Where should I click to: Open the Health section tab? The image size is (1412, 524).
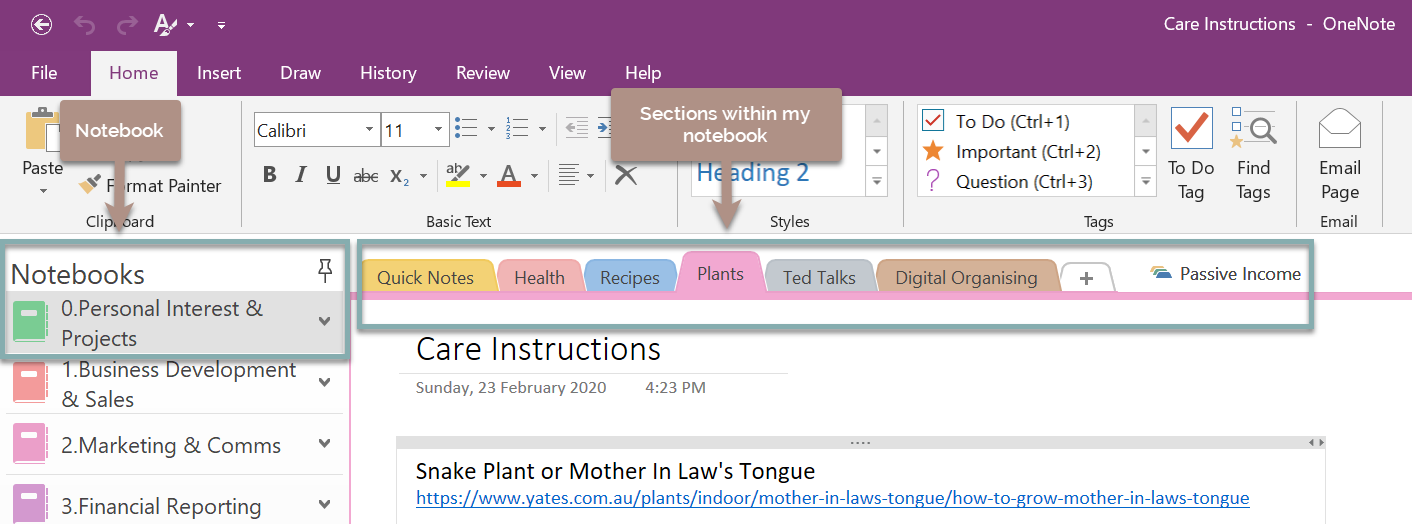click(x=540, y=278)
